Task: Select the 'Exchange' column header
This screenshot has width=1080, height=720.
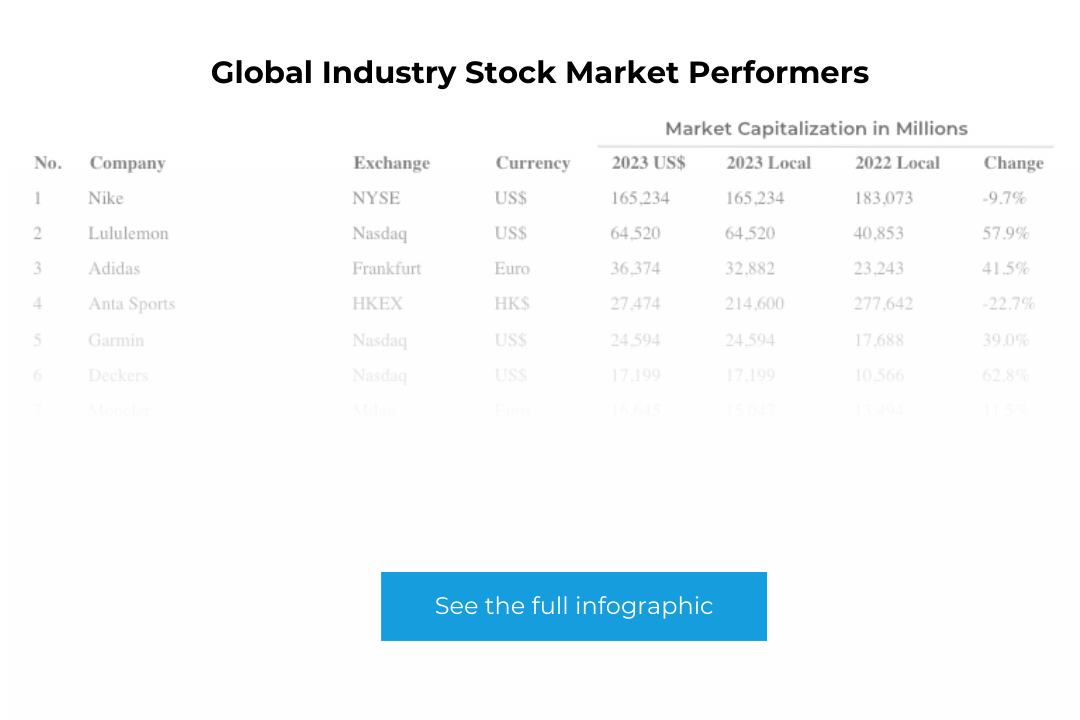Action: click(x=391, y=163)
